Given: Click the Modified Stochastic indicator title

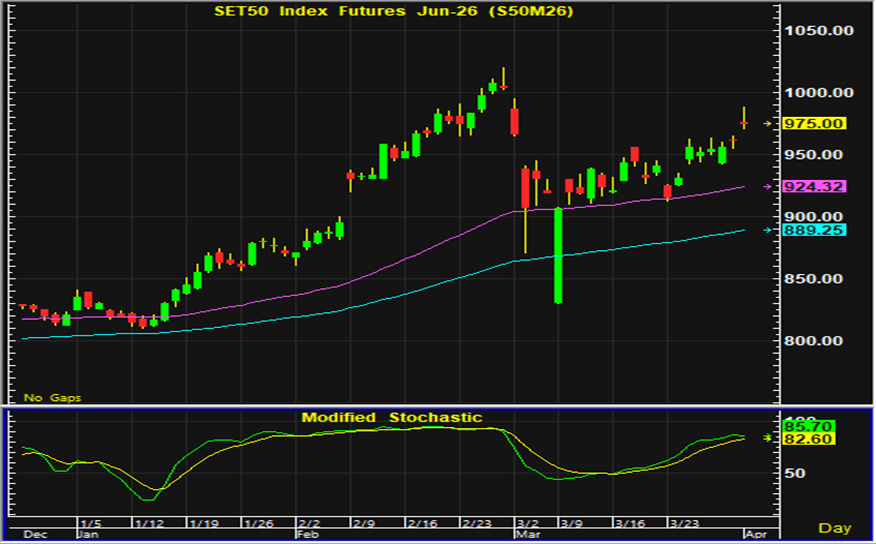Looking at the screenshot, I should 392,417.
